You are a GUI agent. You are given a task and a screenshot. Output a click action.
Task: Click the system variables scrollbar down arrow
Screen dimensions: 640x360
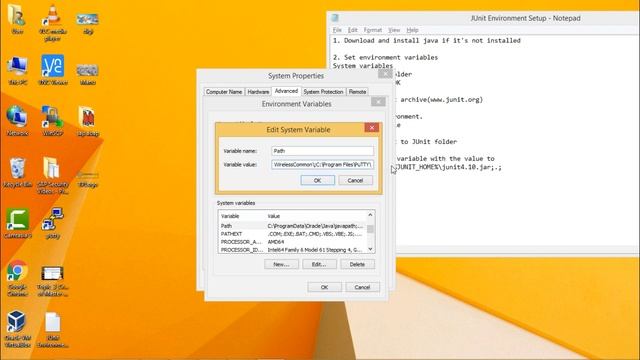tap(370, 249)
